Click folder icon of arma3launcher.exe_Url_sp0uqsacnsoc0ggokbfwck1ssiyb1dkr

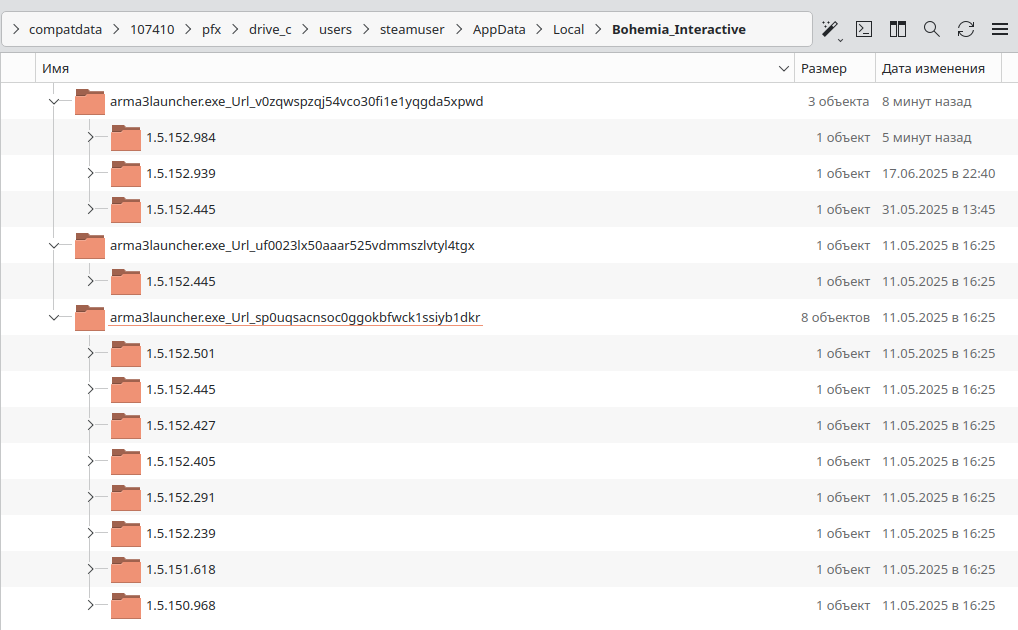90,318
